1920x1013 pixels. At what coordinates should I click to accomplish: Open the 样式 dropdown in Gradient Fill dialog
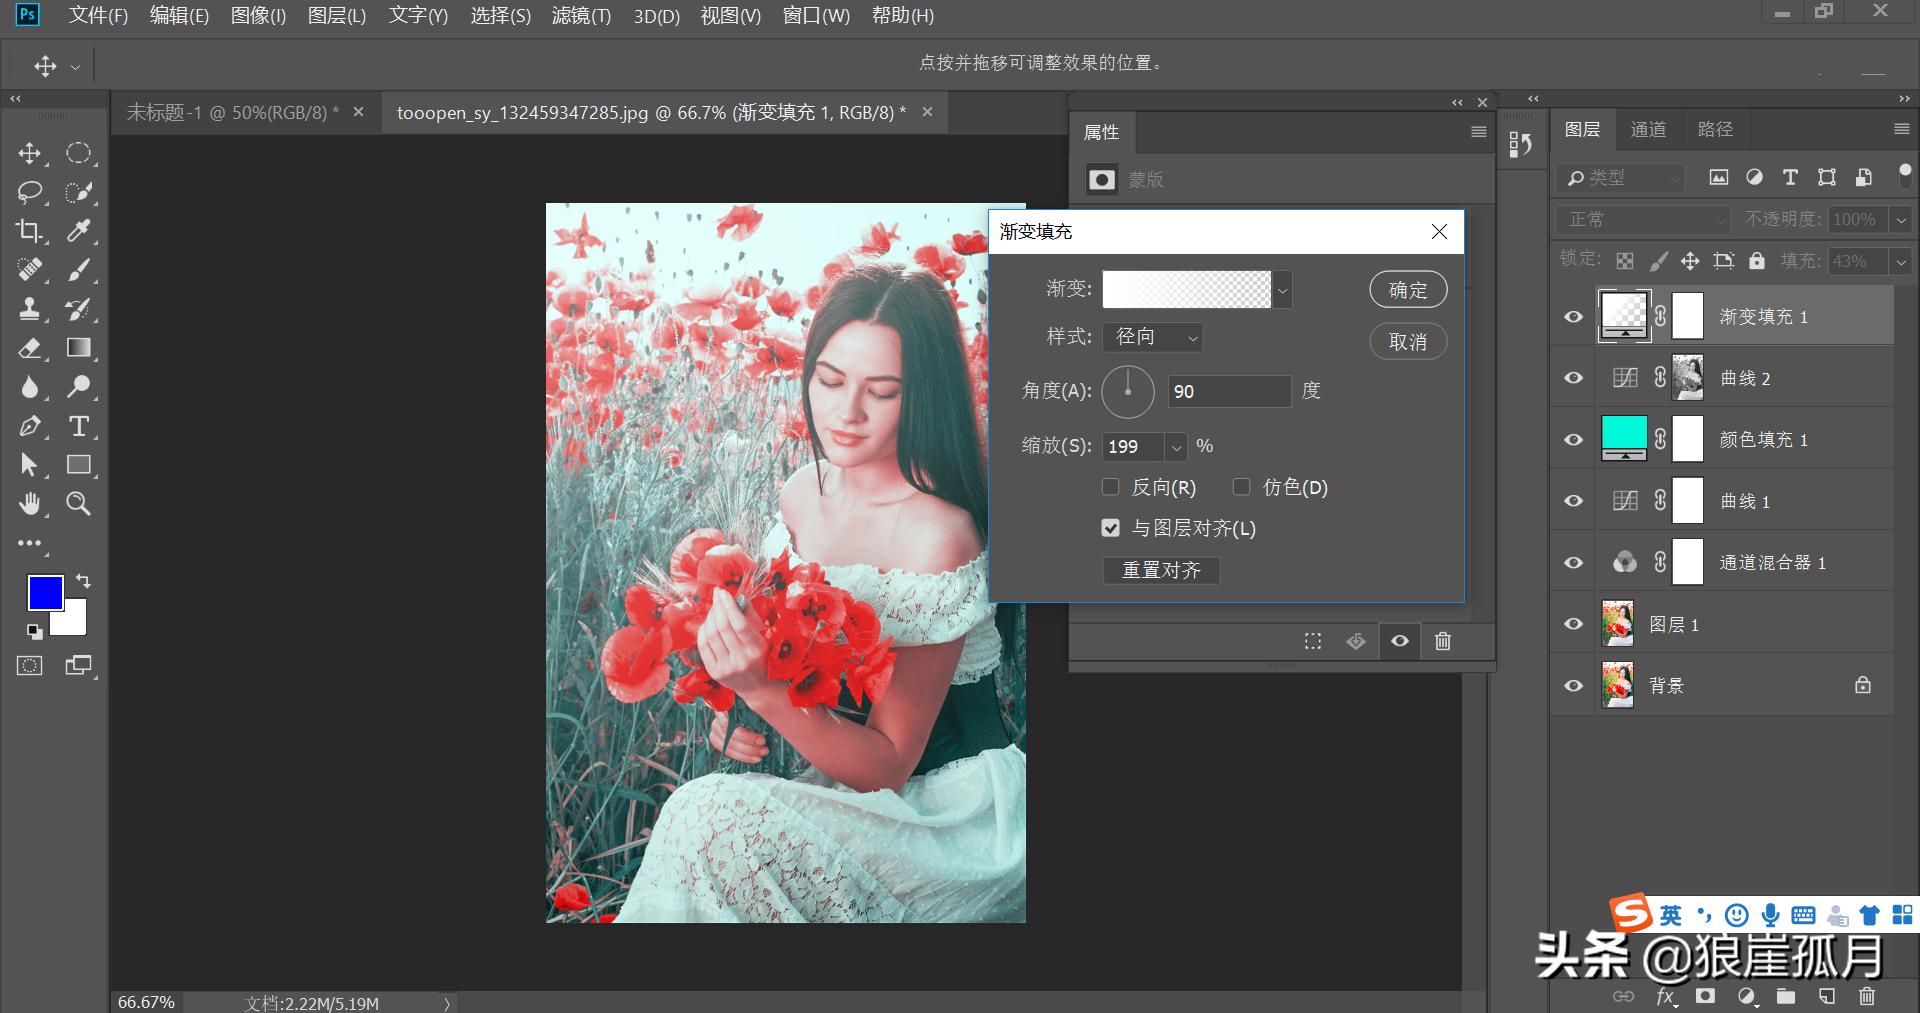[x=1152, y=337]
